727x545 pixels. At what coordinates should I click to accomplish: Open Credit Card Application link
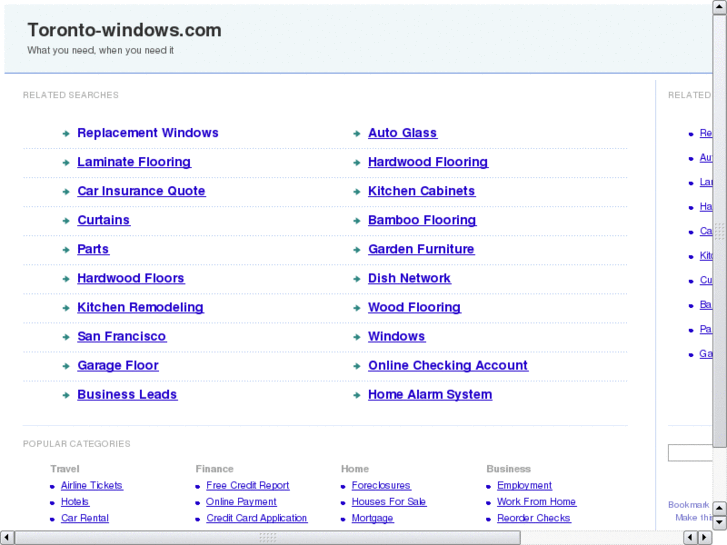(256, 518)
